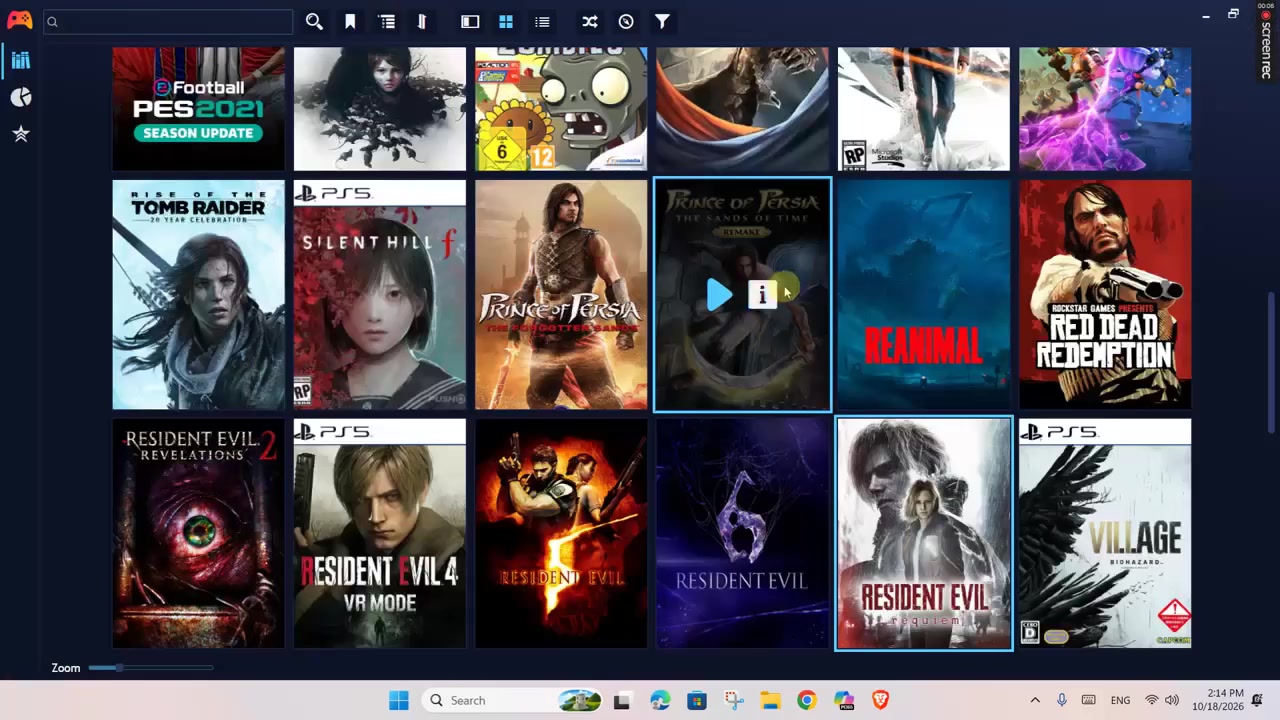
Task: Select Resident Evil Requiem cover
Action: pyautogui.click(x=924, y=534)
